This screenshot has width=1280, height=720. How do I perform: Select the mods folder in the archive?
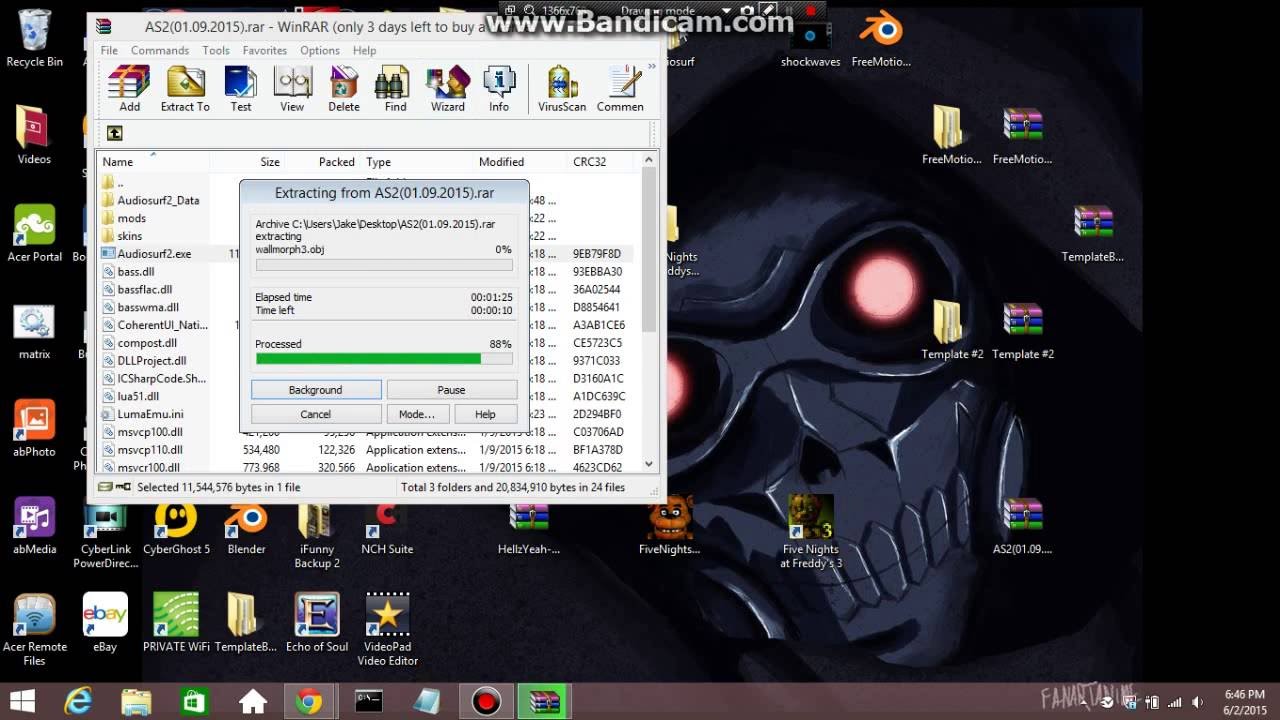[x=124, y=218]
